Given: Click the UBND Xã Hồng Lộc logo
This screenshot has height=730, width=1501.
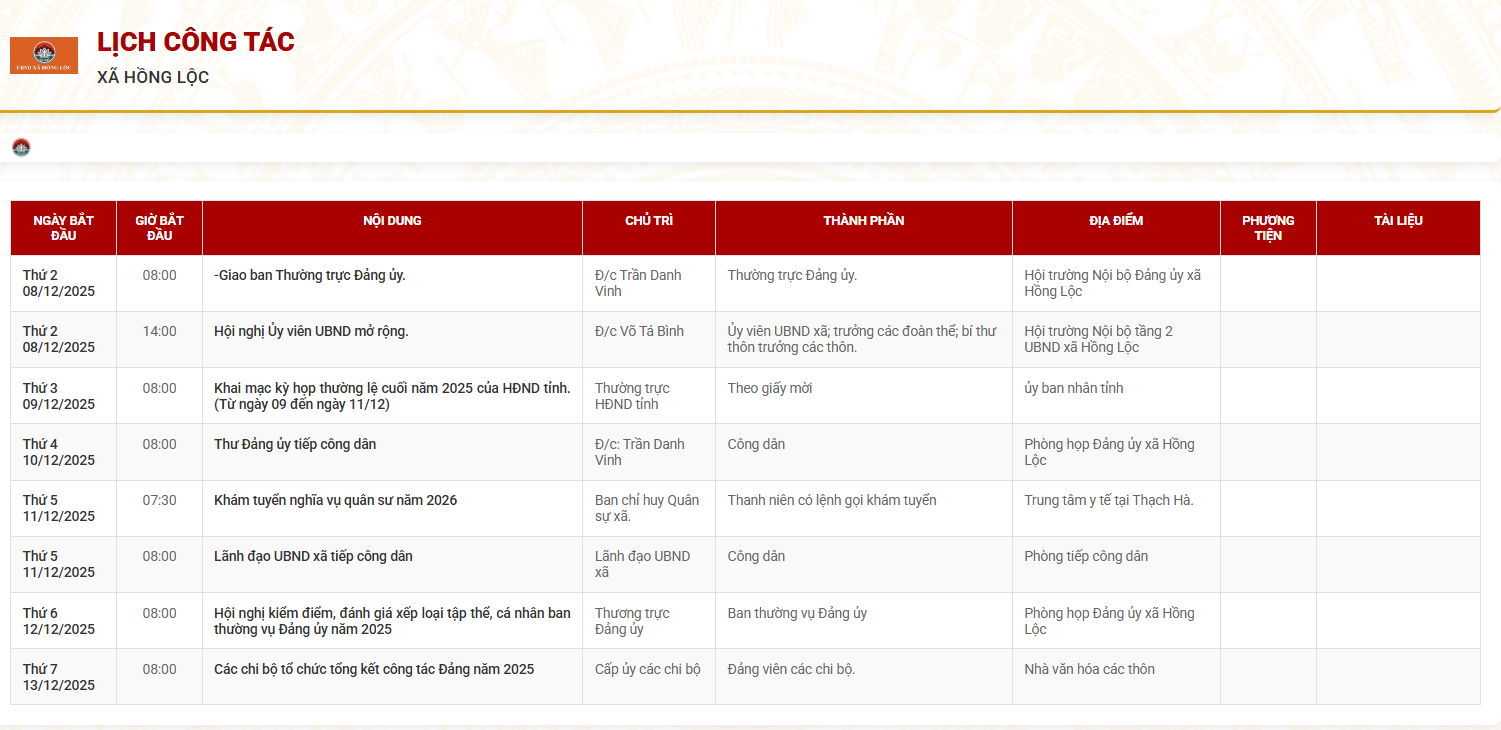Looking at the screenshot, I should click(44, 55).
